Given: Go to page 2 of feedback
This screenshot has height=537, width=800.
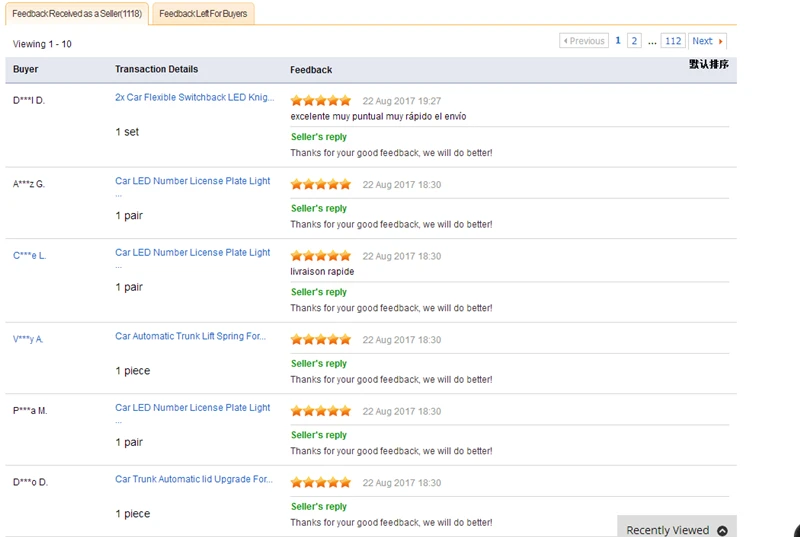Looking at the screenshot, I should tap(634, 41).
